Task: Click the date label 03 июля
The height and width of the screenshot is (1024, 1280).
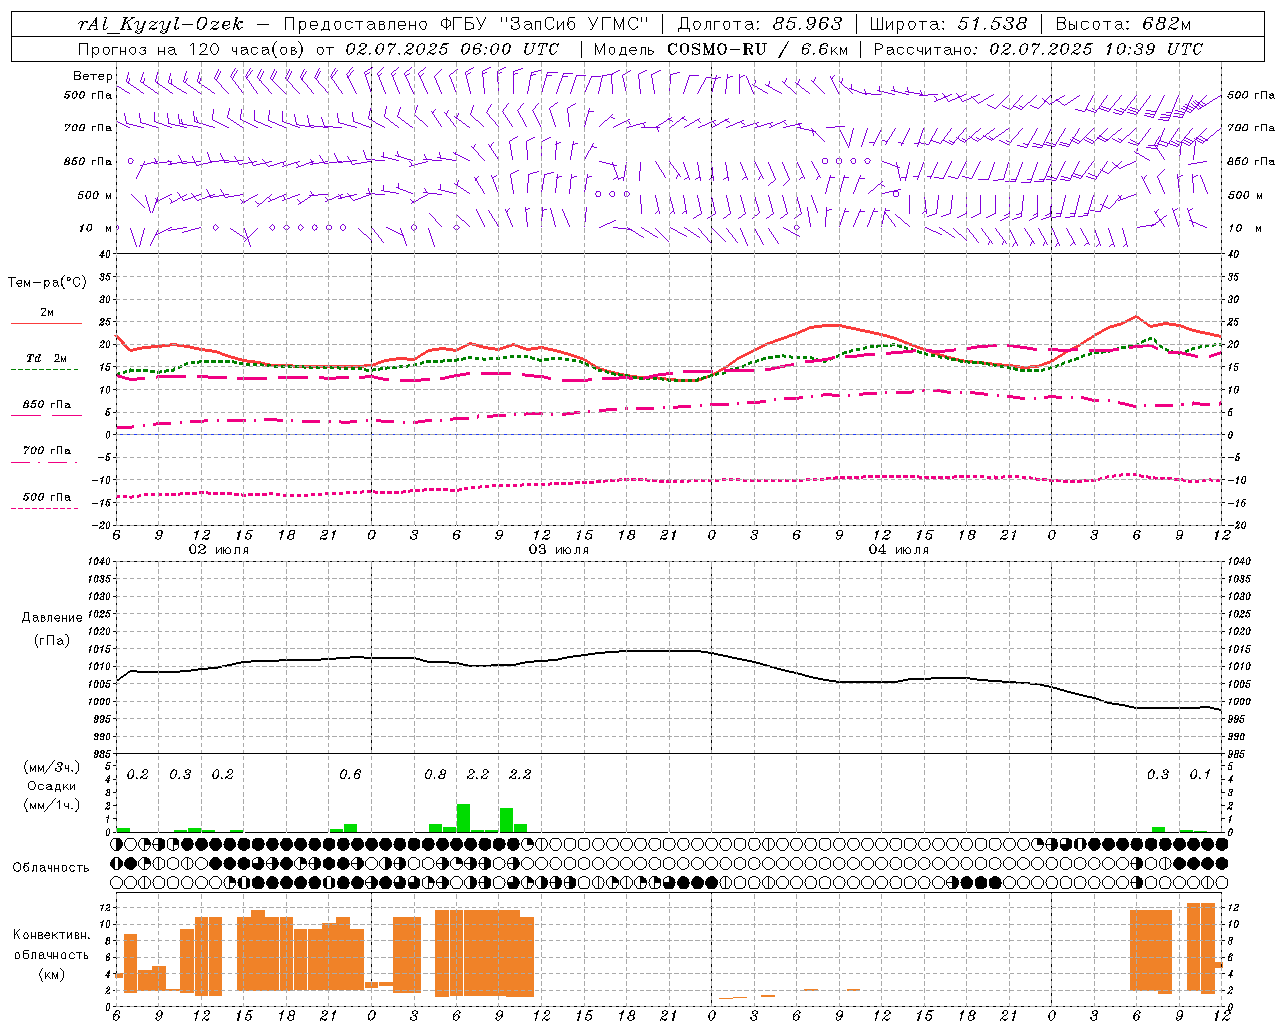Action: coord(559,550)
